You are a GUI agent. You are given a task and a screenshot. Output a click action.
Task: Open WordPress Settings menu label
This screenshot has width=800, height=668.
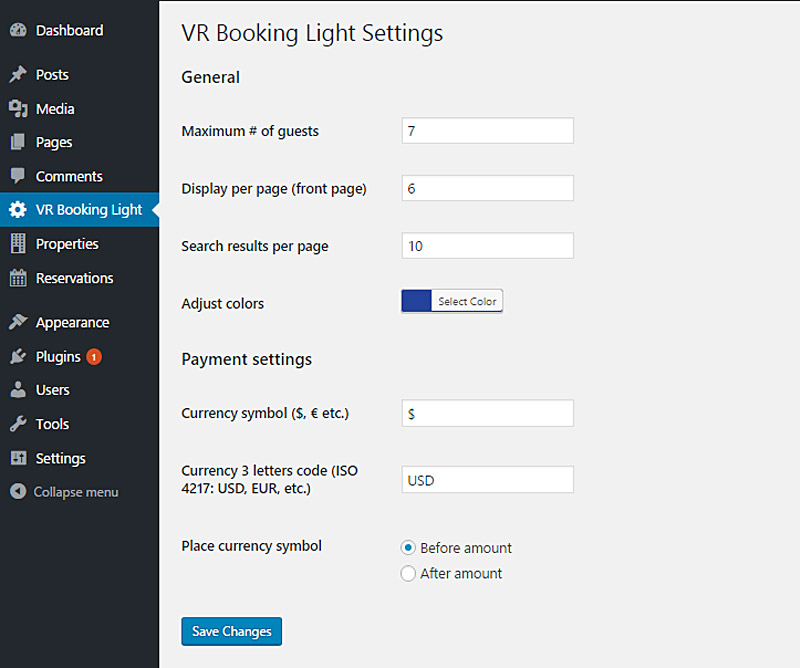click(x=61, y=458)
